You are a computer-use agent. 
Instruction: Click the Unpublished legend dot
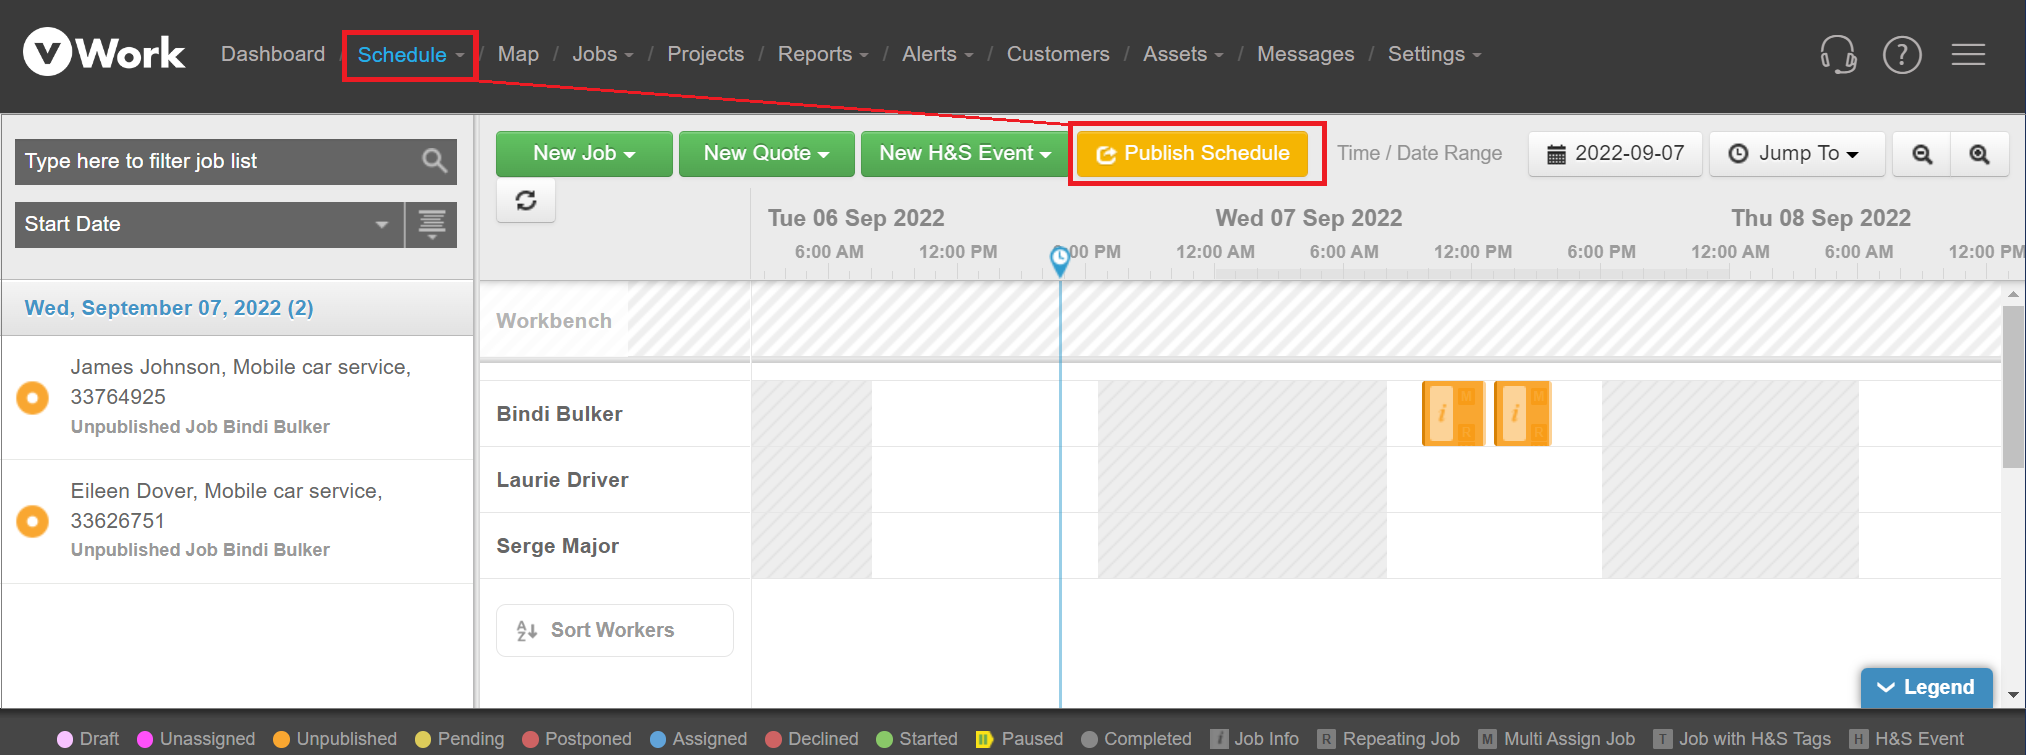pos(281,739)
